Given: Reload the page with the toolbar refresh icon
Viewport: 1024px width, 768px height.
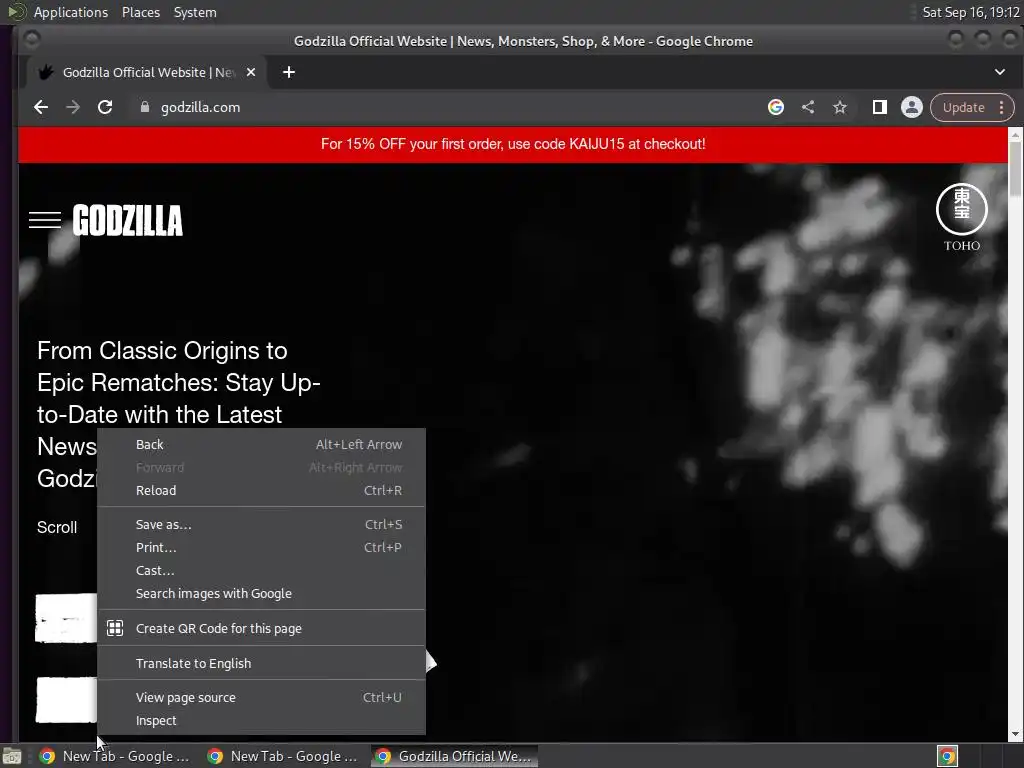Looking at the screenshot, I should (x=105, y=107).
